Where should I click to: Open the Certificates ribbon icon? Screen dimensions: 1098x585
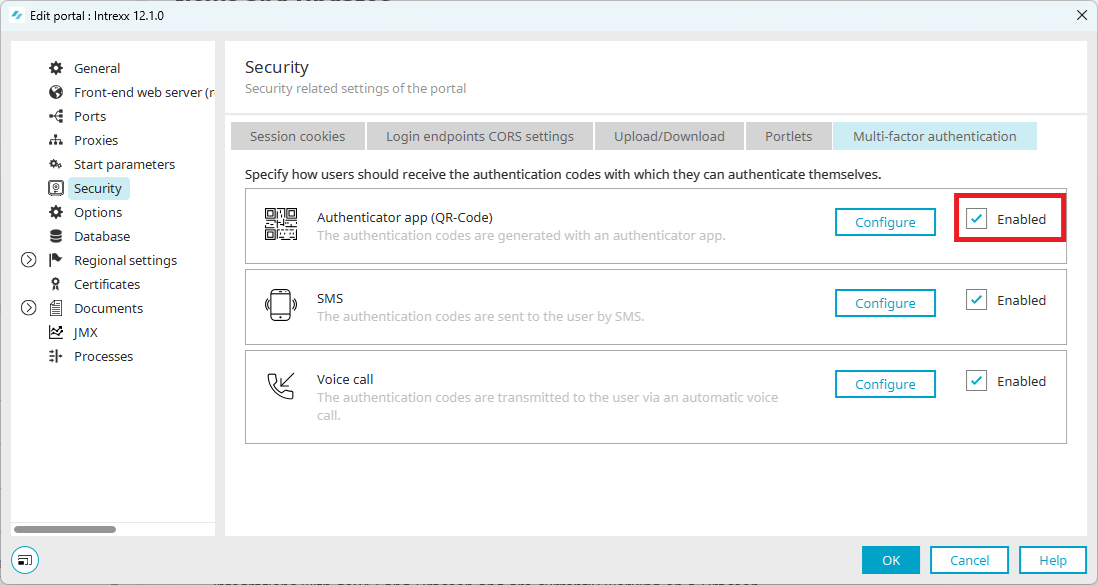pyautogui.click(x=56, y=284)
